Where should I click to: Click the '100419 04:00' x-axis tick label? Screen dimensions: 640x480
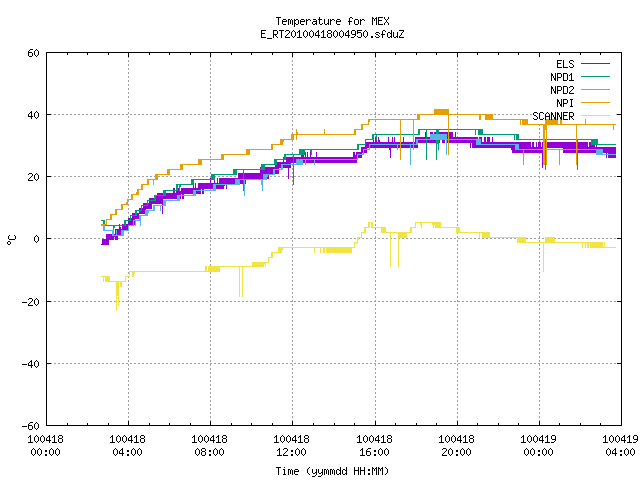620,446
